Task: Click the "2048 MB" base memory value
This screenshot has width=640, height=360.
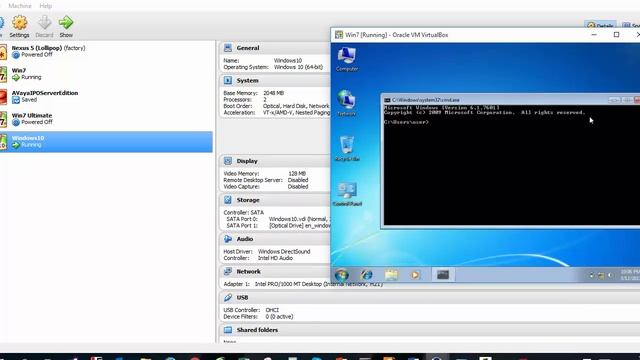Action: point(273,93)
